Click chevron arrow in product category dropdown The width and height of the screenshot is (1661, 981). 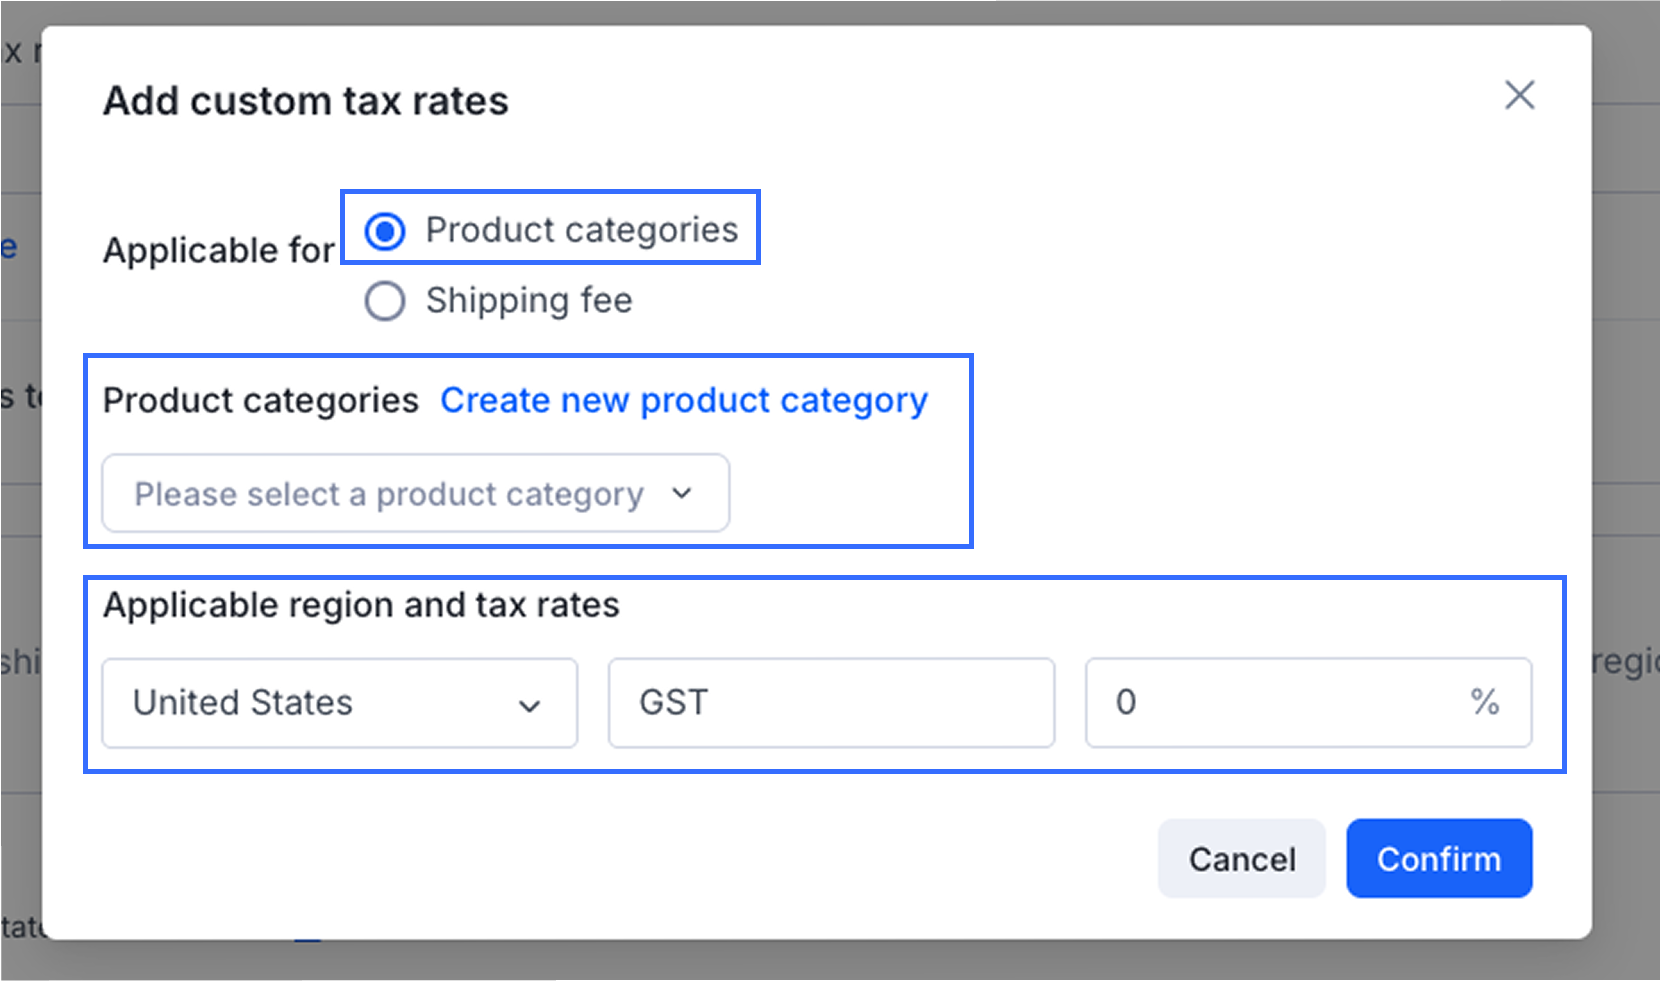[x=682, y=493]
